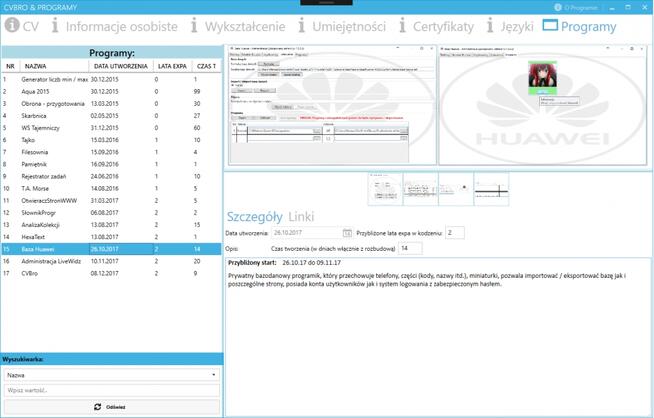Image resolution: width=654 pixels, height=418 pixels.
Task: Open the date picker calendar icon
Action: 347,233
